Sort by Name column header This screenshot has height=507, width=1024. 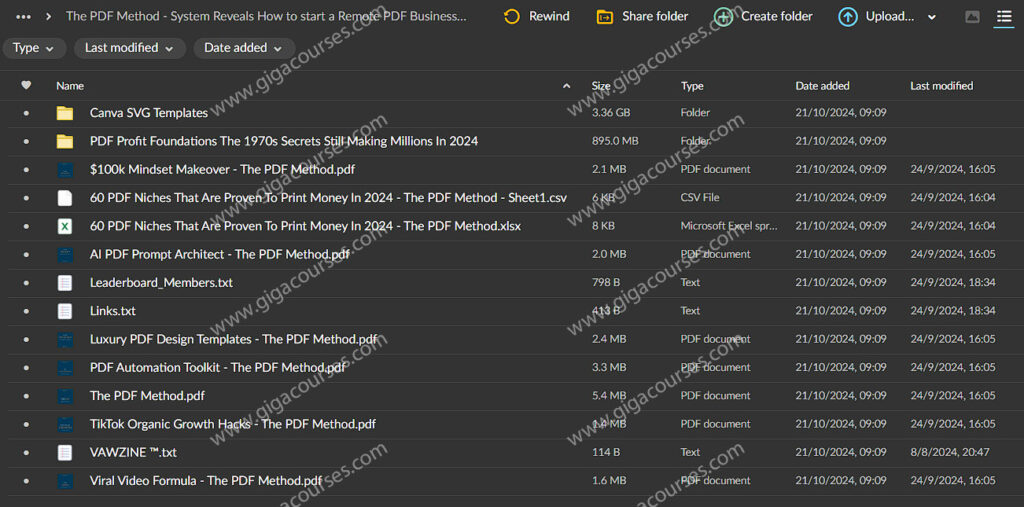tap(70, 86)
